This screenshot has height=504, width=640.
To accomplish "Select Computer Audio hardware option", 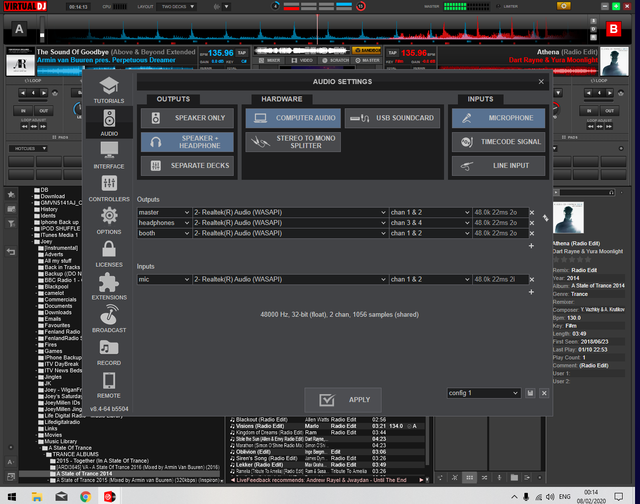I will pyautogui.click(x=293, y=118).
